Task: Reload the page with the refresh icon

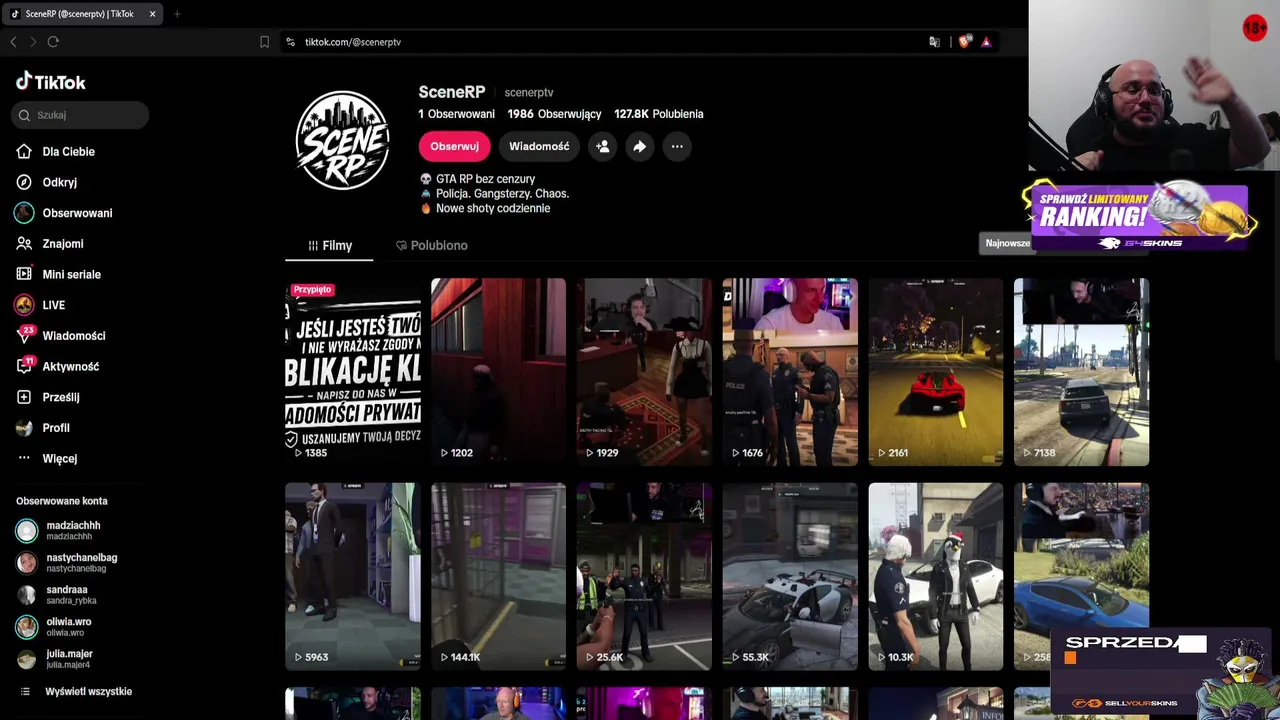Action: click(53, 42)
